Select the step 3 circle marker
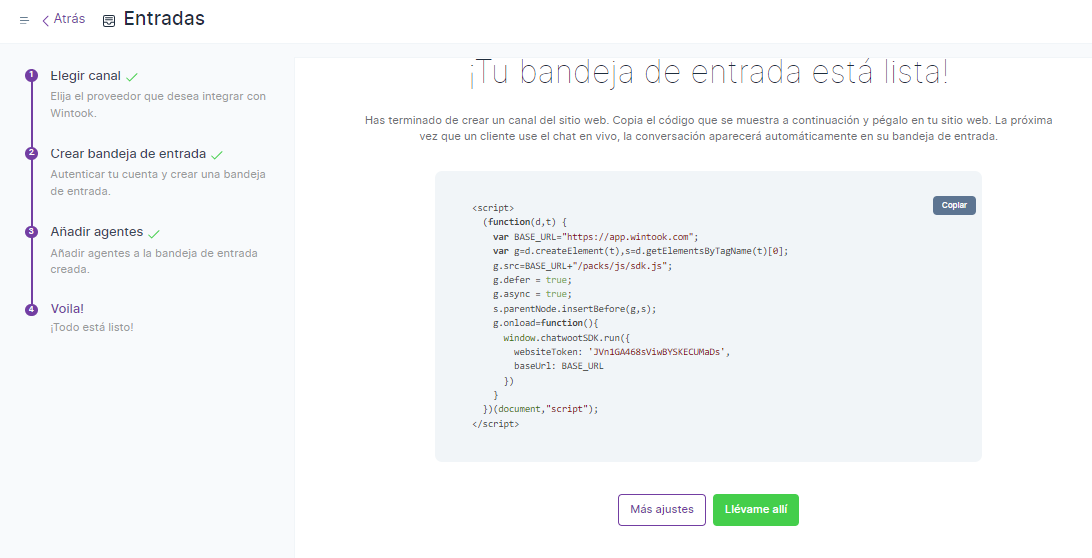The width and height of the screenshot is (1092, 558). [x=31, y=231]
